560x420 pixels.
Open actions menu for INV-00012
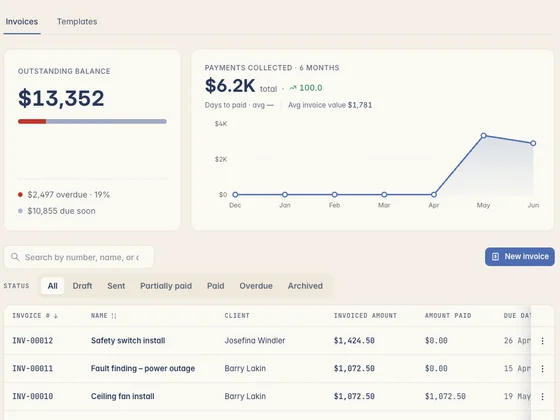pos(542,341)
